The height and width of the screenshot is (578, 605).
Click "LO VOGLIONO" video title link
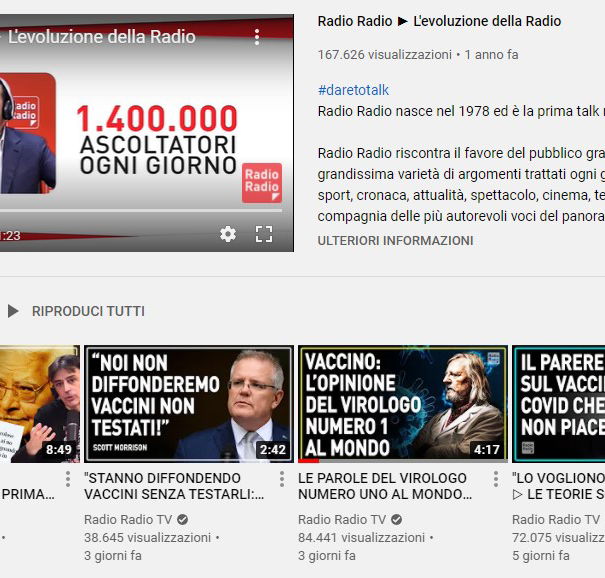558,479
